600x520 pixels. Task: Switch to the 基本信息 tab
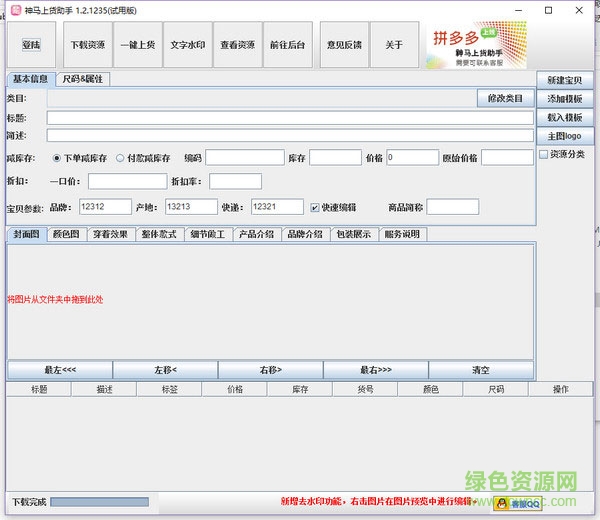(31, 79)
